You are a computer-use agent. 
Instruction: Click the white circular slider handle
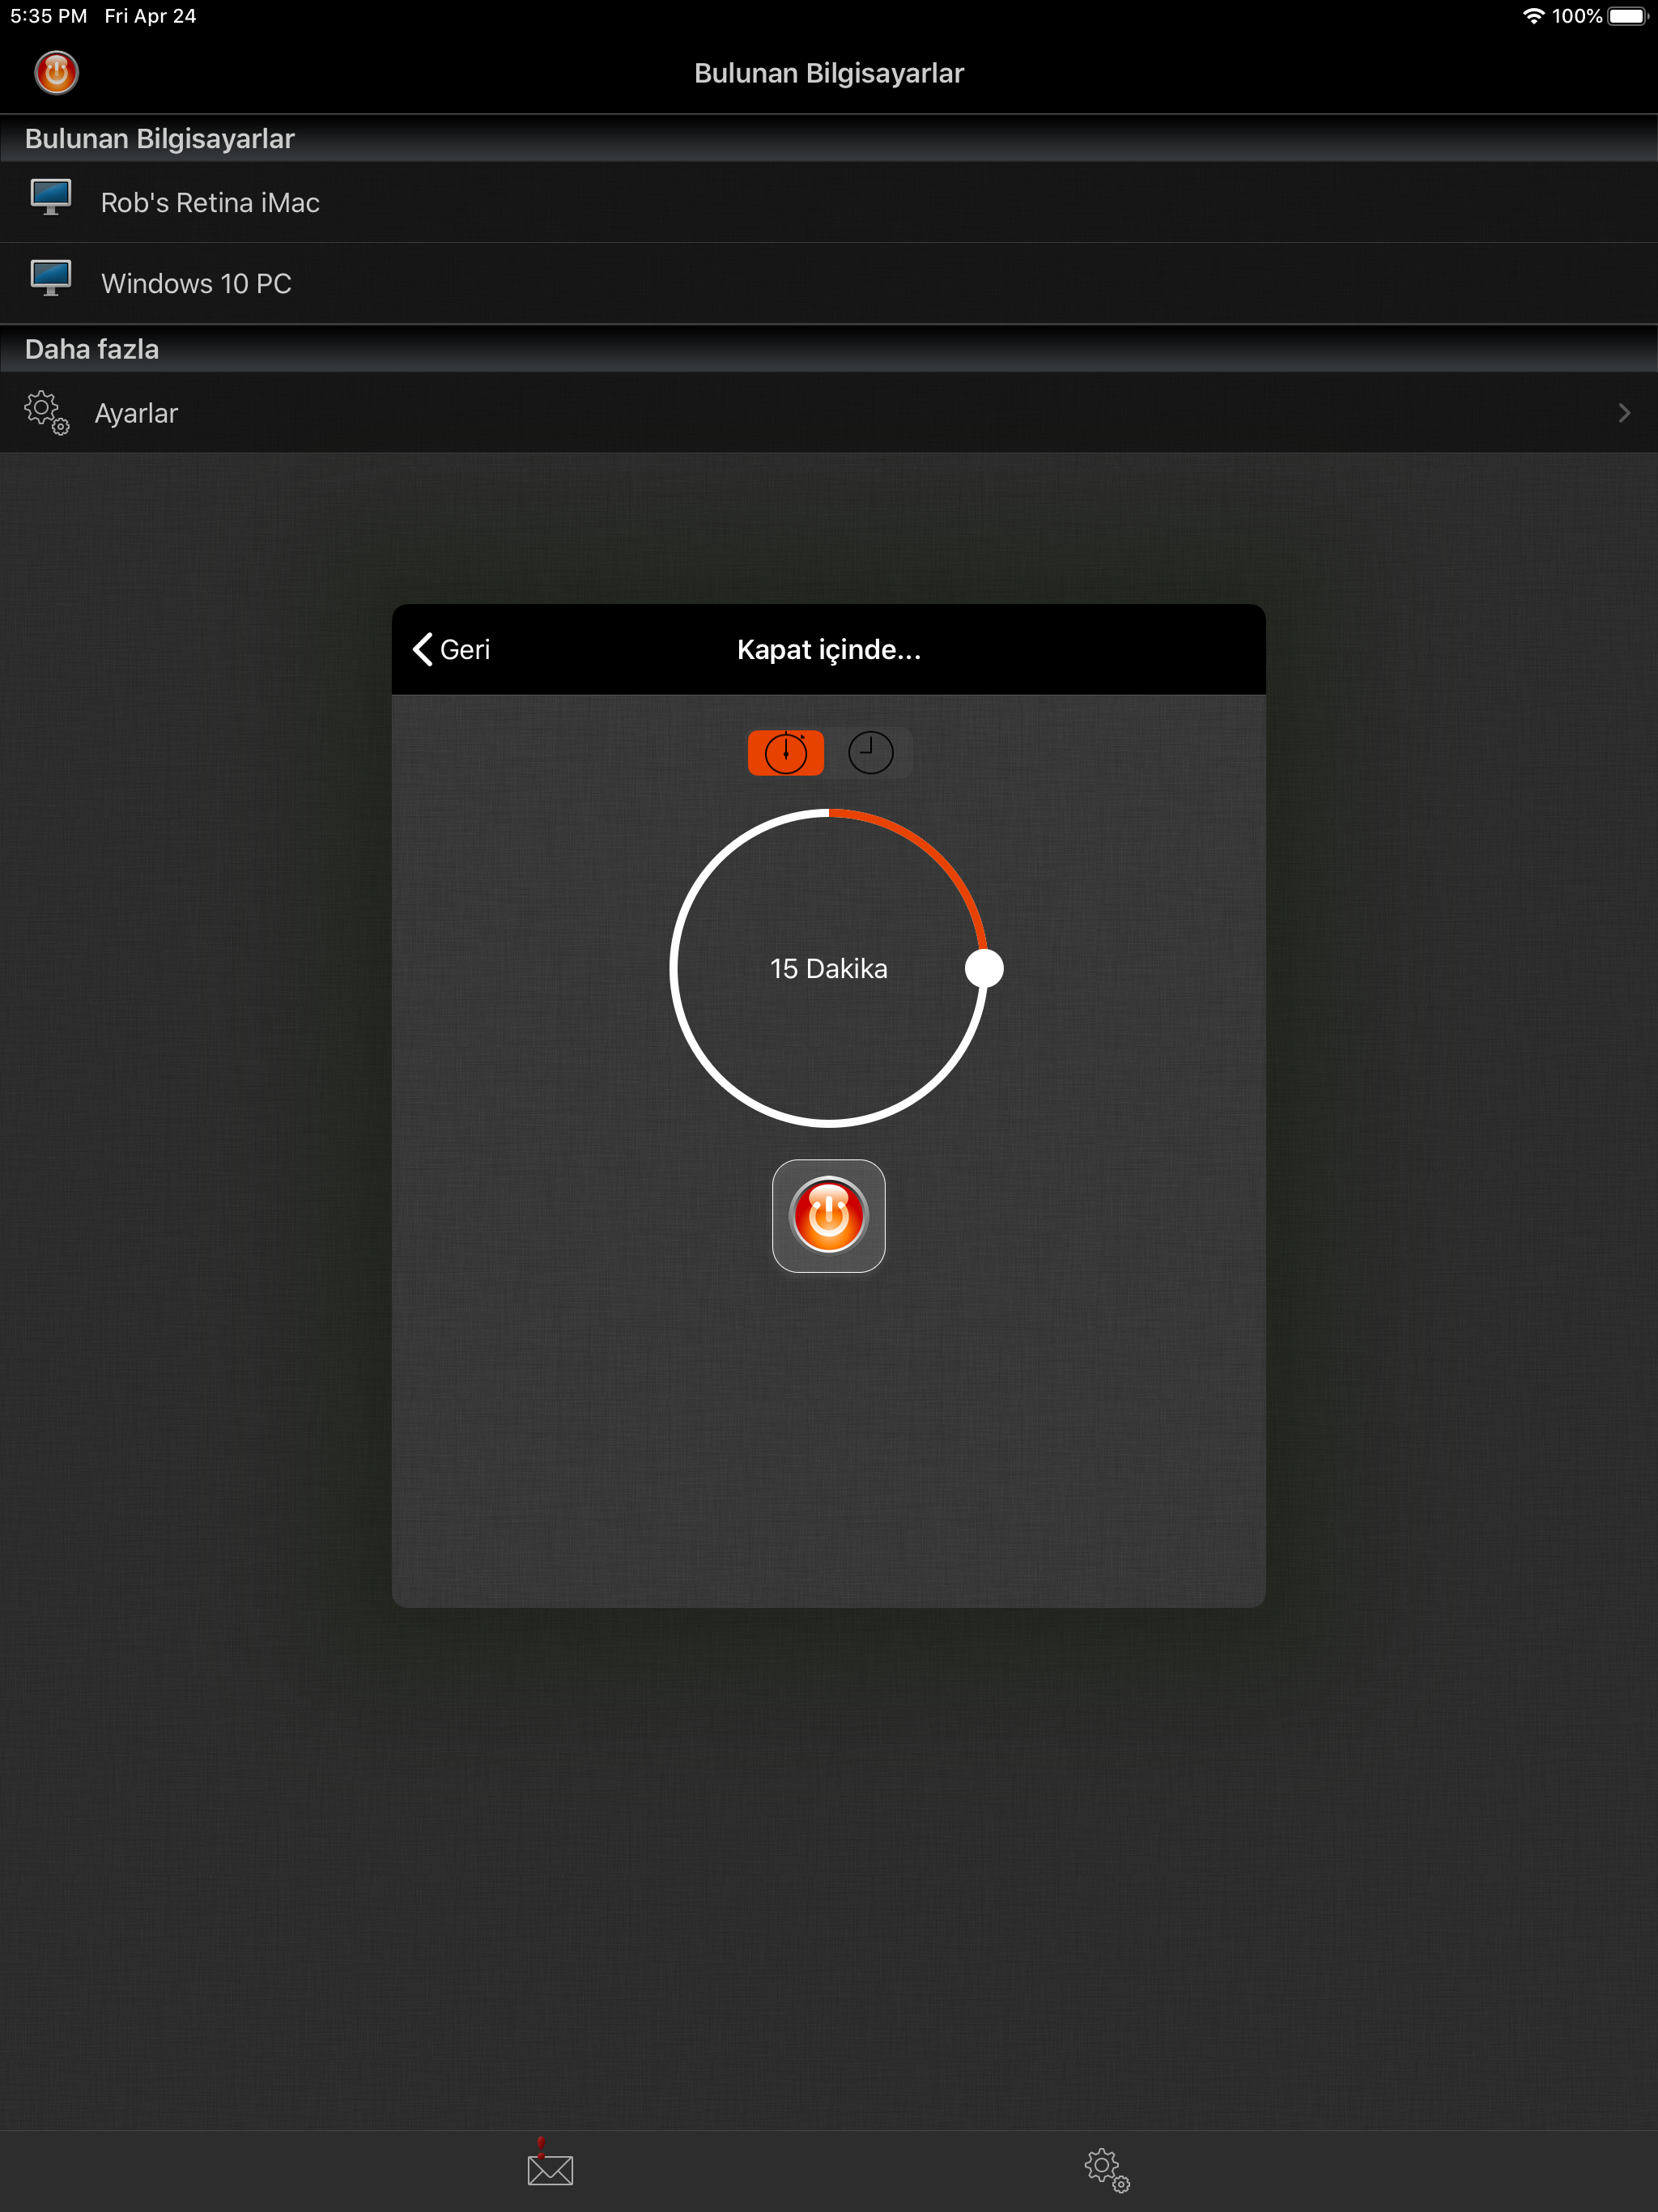[984, 968]
